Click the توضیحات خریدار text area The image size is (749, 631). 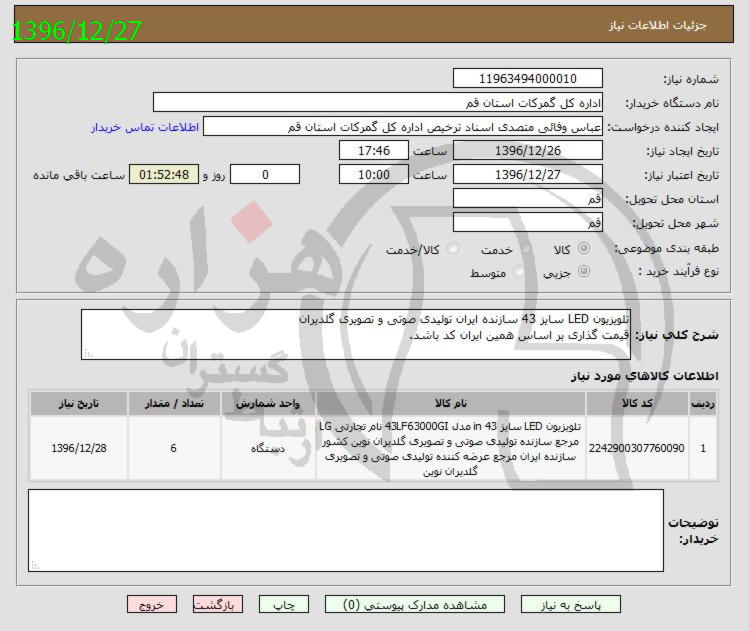click(346, 530)
